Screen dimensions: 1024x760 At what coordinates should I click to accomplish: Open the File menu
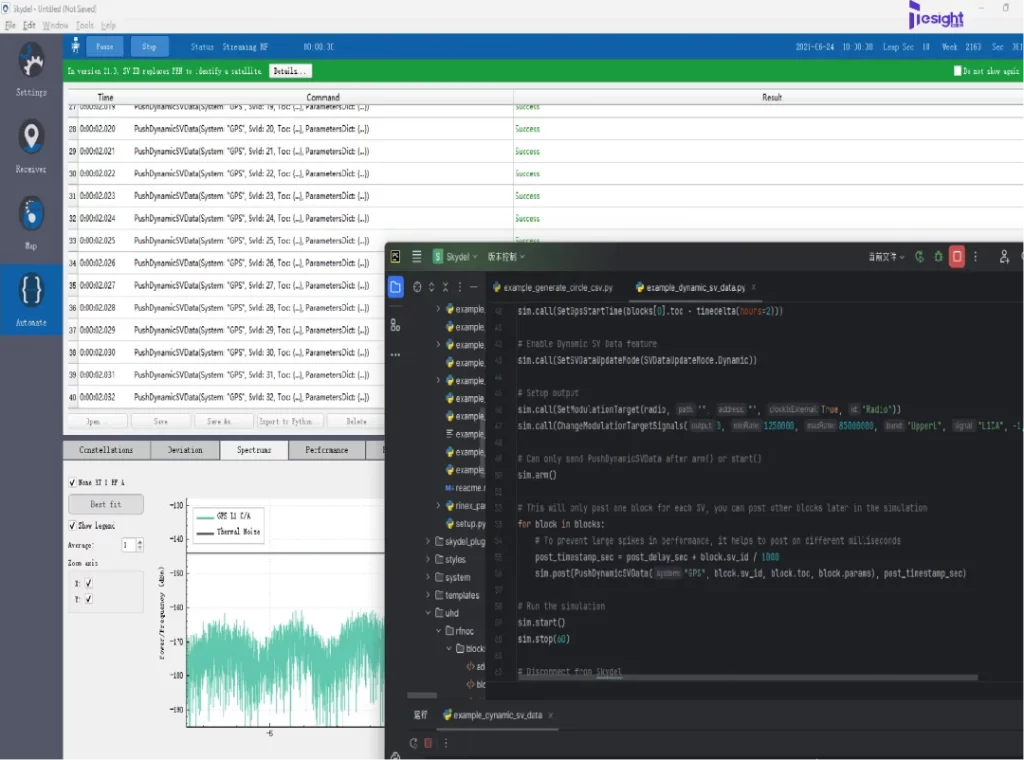coord(10,25)
